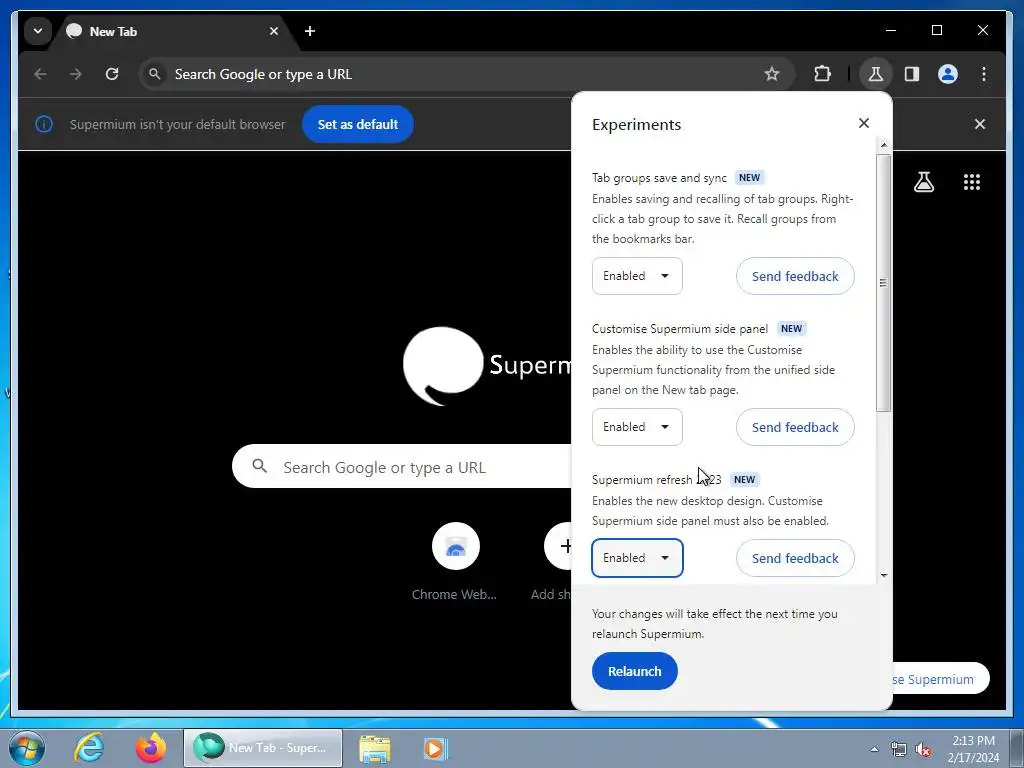Image resolution: width=1024 pixels, height=768 pixels.
Task: Select the Supermium New Tab taskbar button
Action: tap(263, 748)
